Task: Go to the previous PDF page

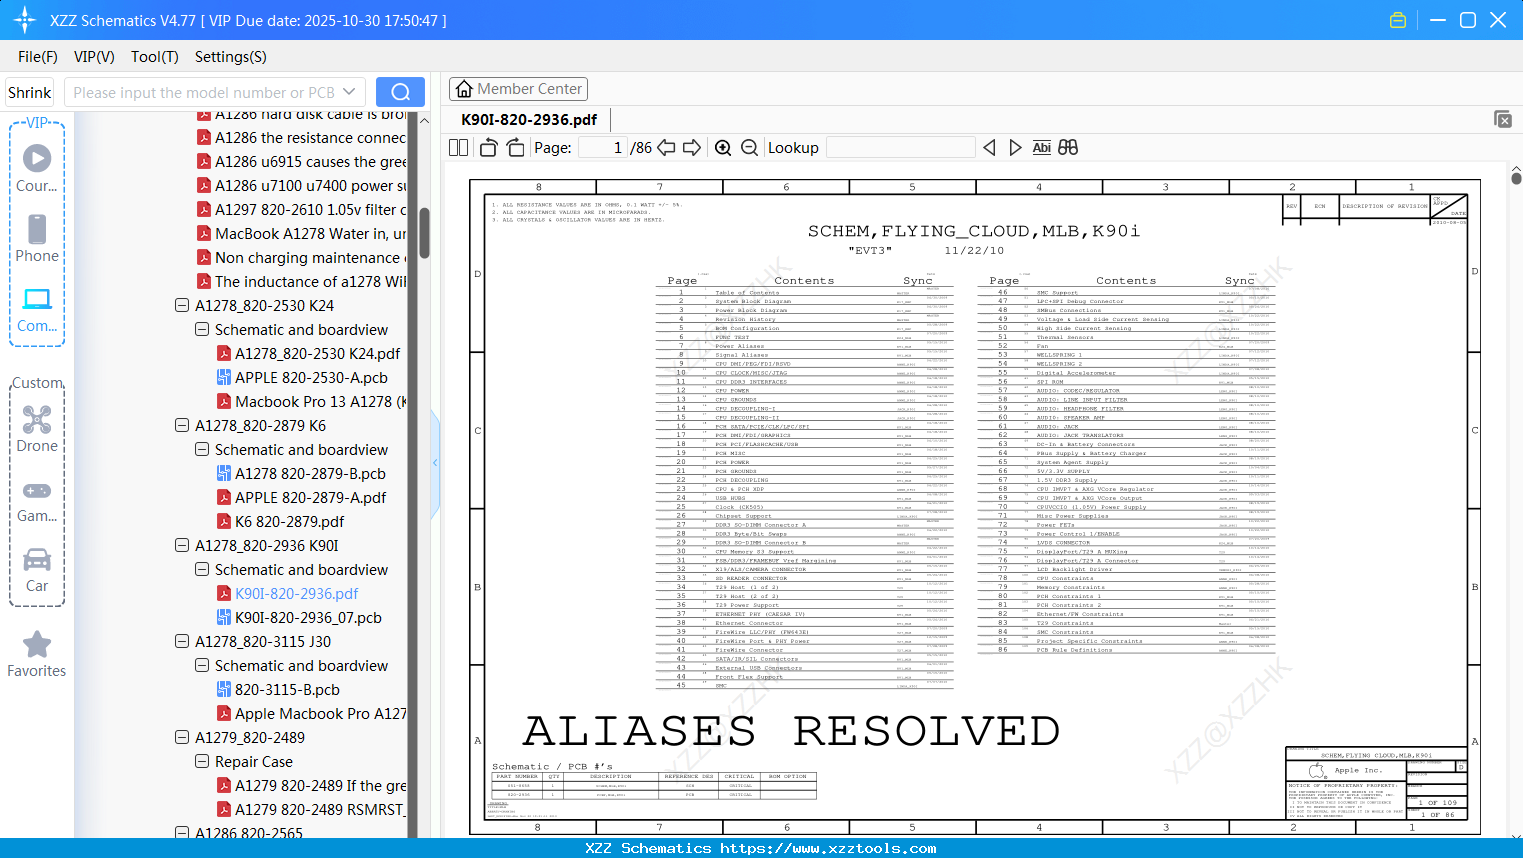Action: (666, 148)
